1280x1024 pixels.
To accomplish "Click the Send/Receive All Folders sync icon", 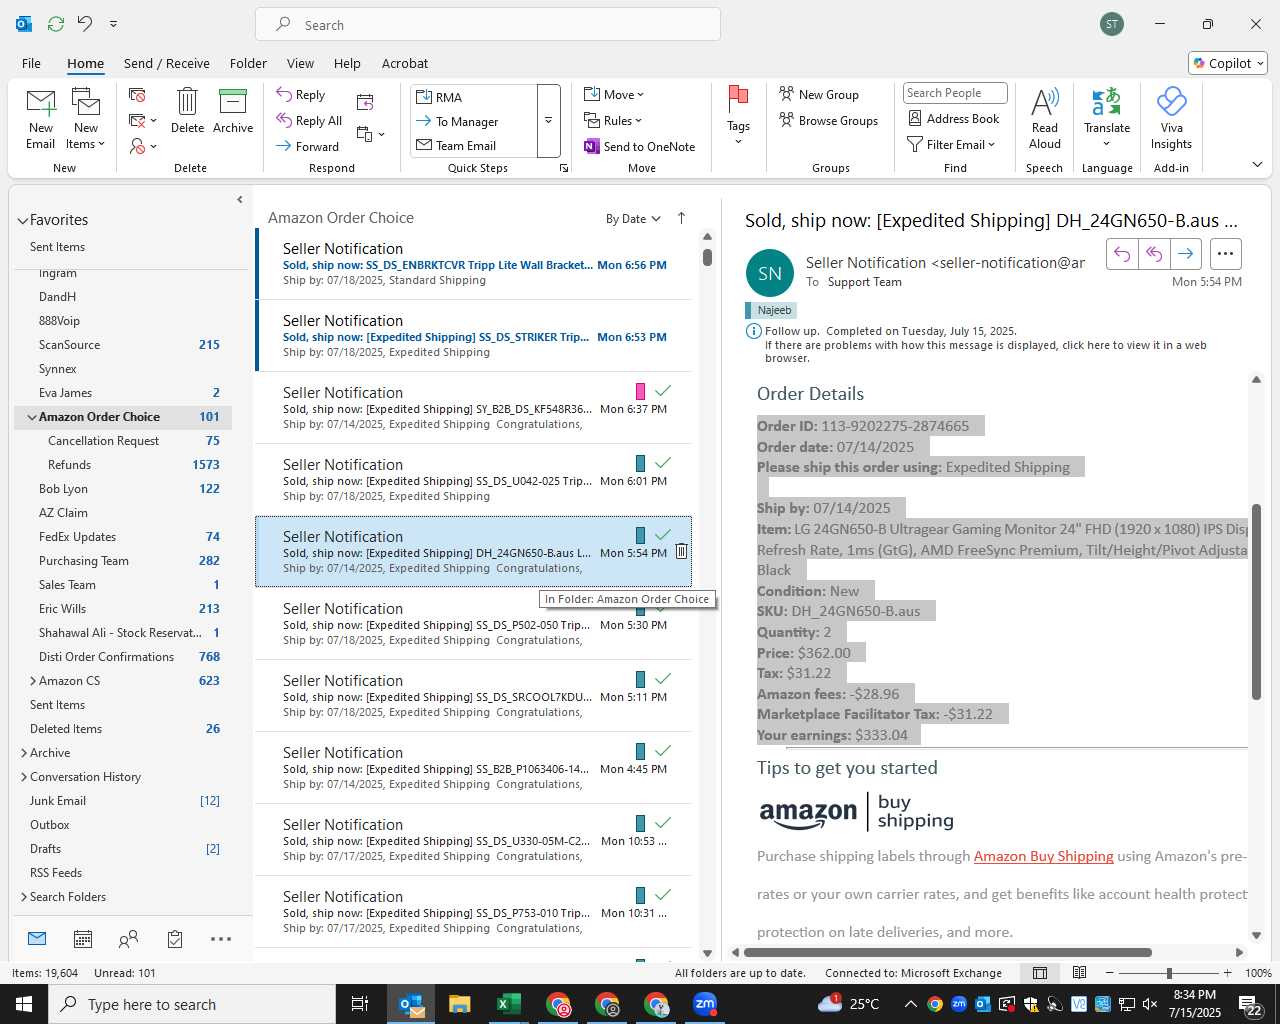I will [x=56, y=23].
